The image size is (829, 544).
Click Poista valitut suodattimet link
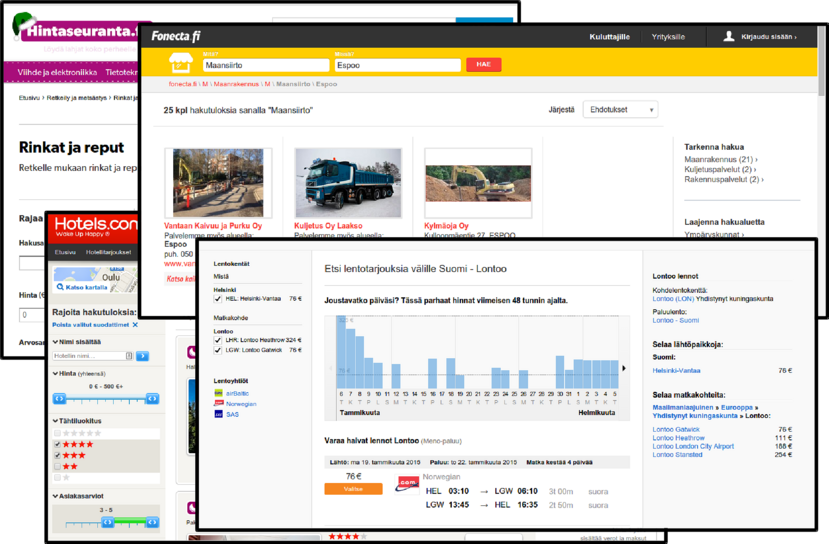90,325
